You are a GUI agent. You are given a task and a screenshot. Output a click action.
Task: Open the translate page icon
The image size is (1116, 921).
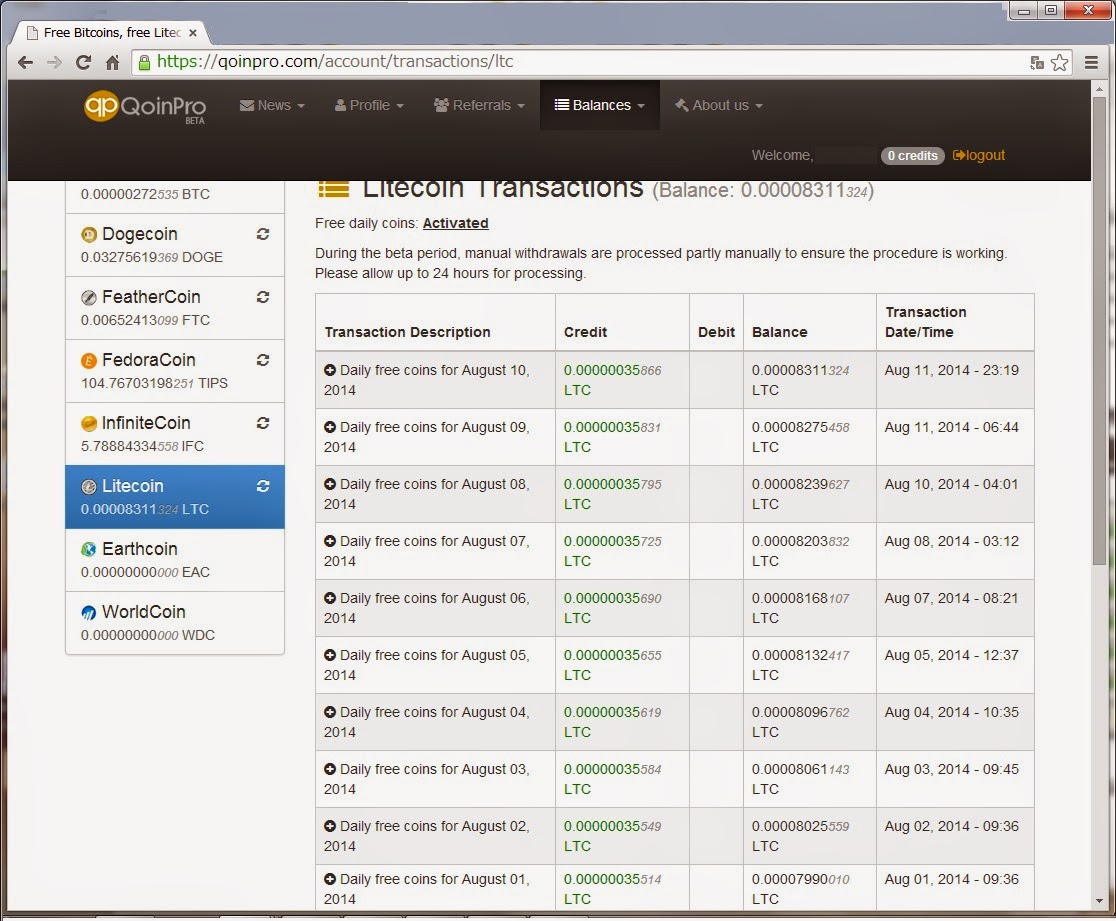click(1037, 63)
